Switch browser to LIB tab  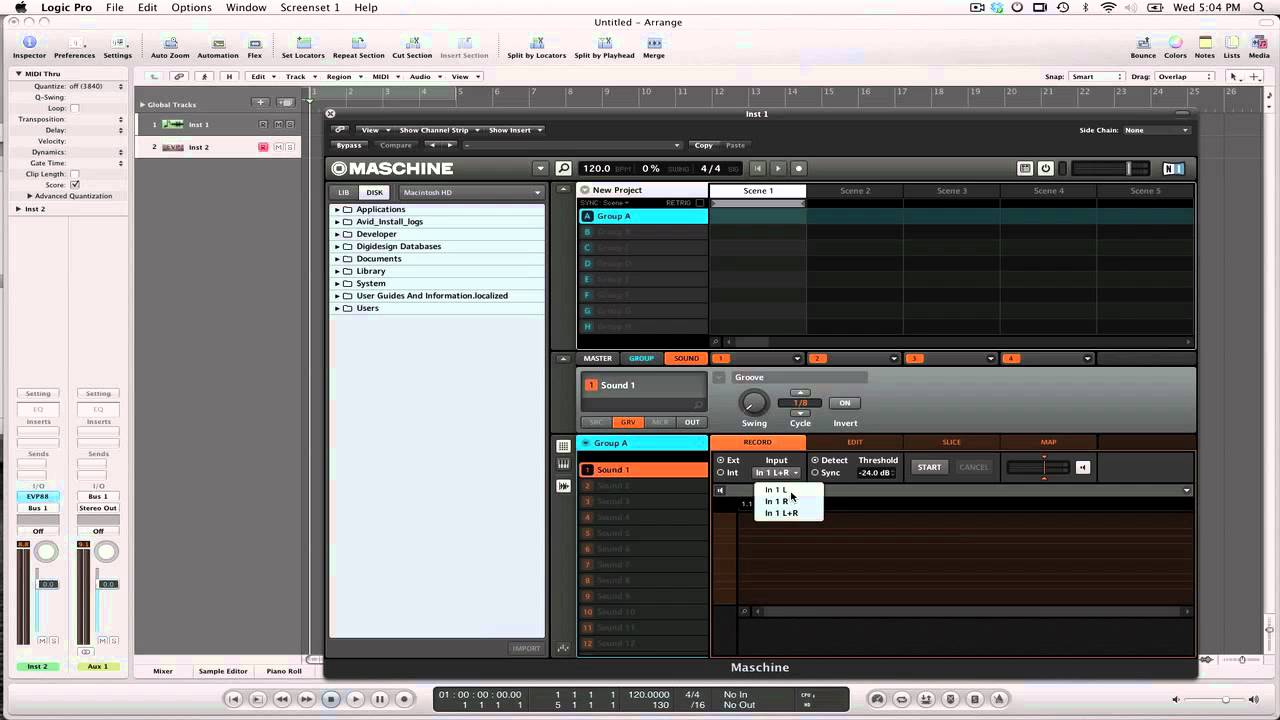(x=344, y=193)
